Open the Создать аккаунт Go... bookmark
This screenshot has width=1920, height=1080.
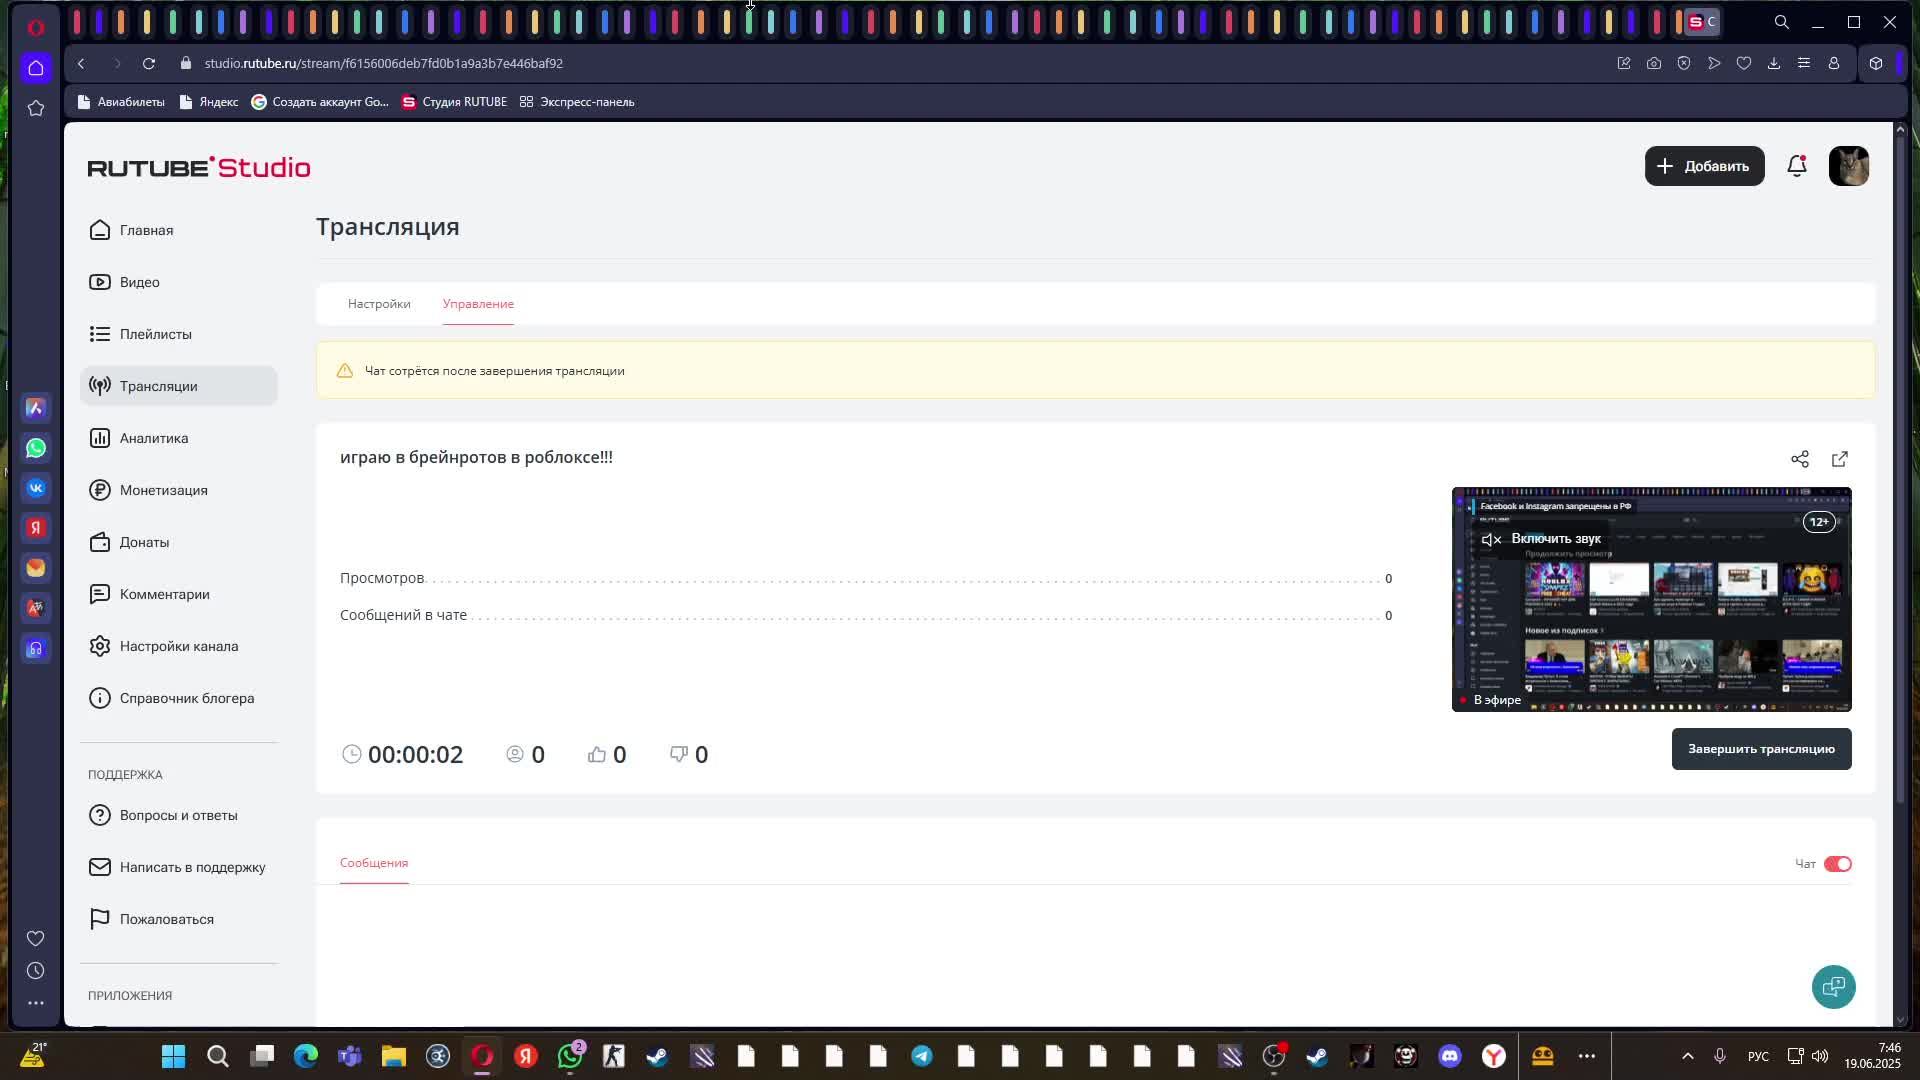tap(319, 102)
